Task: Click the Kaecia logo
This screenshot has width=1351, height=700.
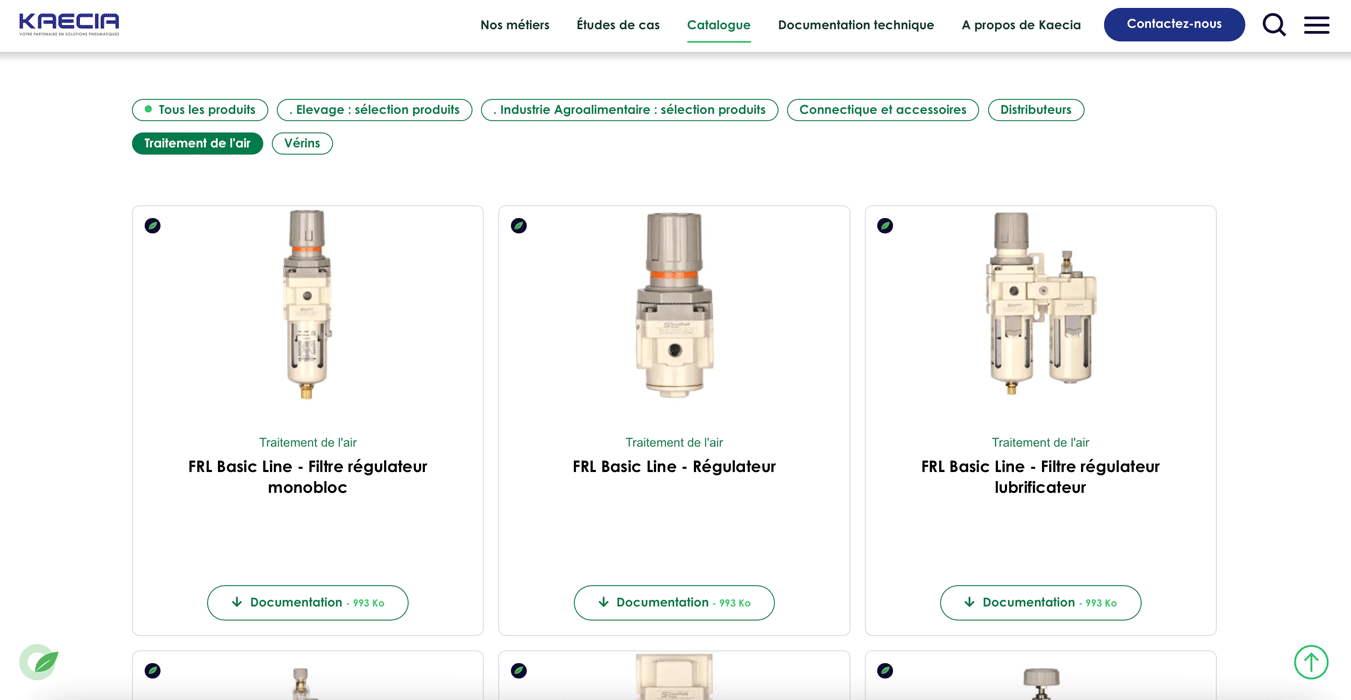Action: [x=69, y=24]
